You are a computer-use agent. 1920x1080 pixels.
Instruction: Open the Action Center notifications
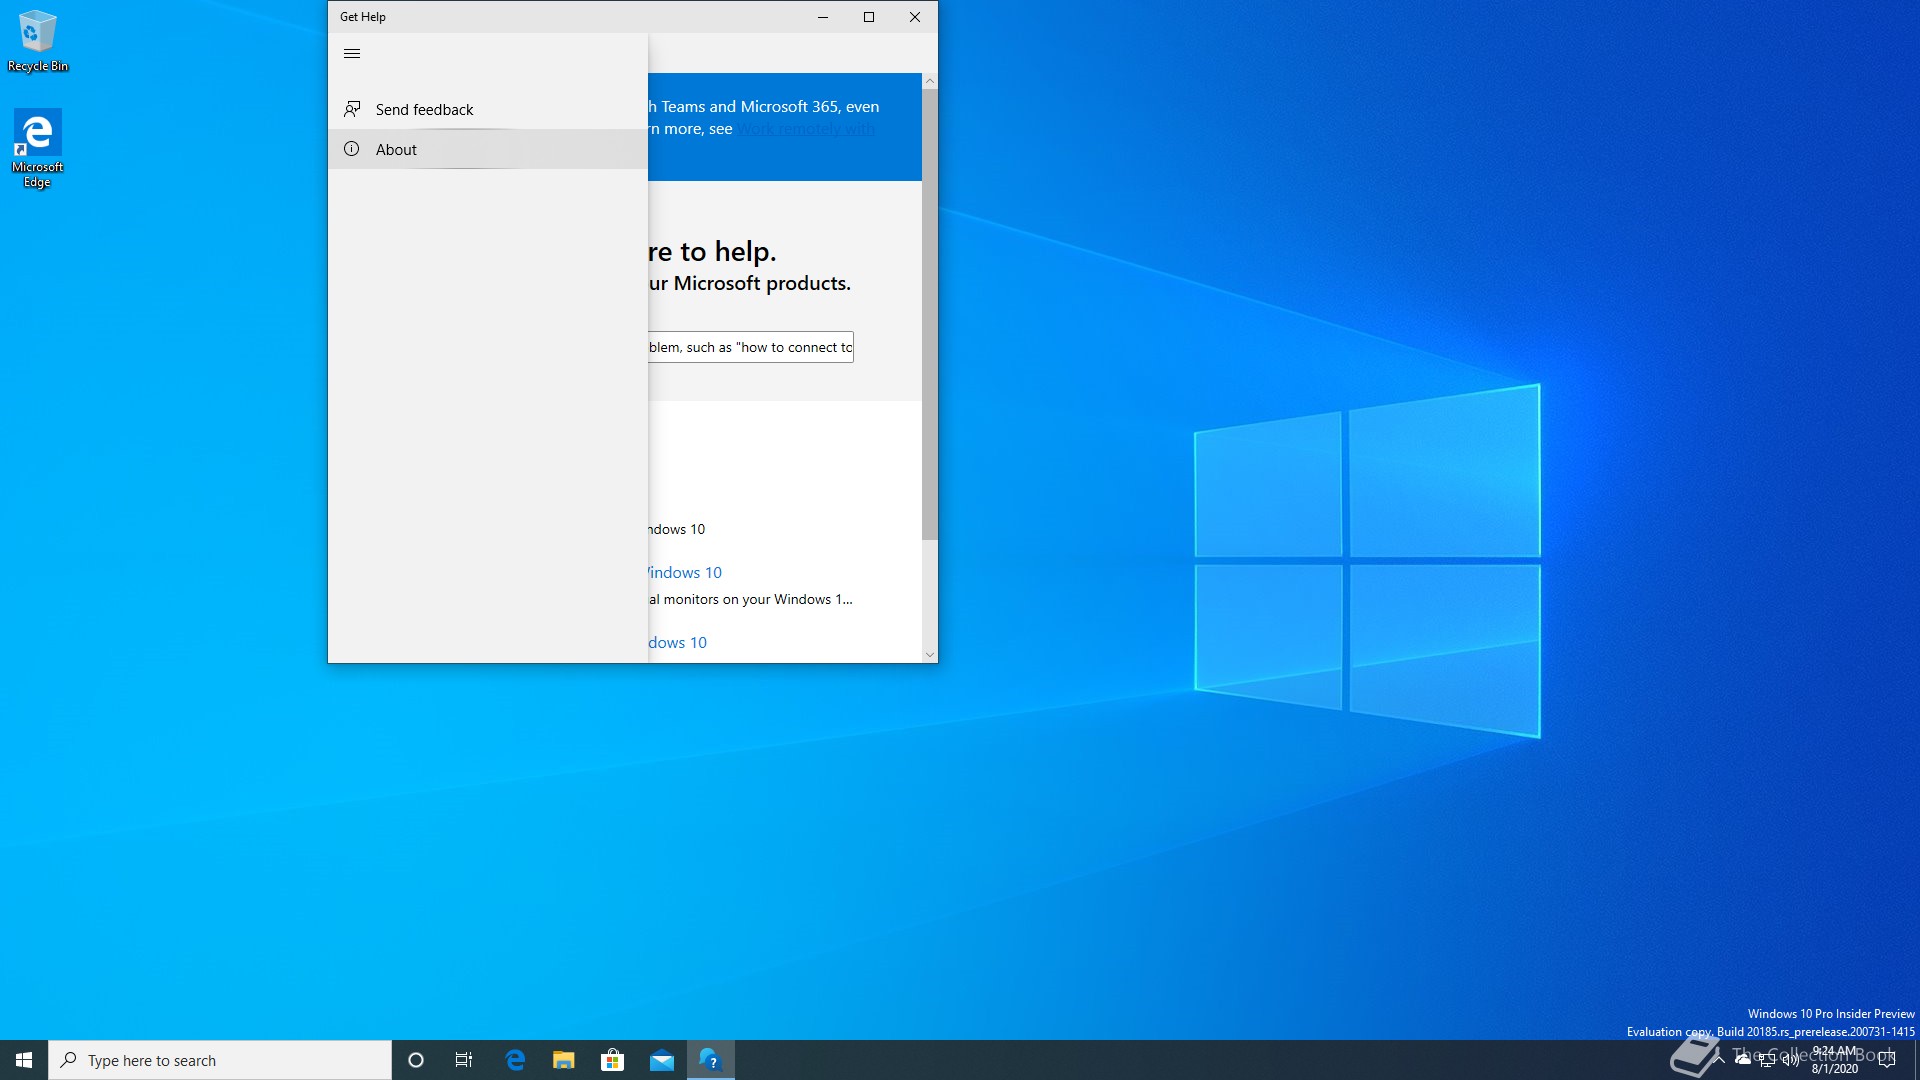point(1887,1060)
